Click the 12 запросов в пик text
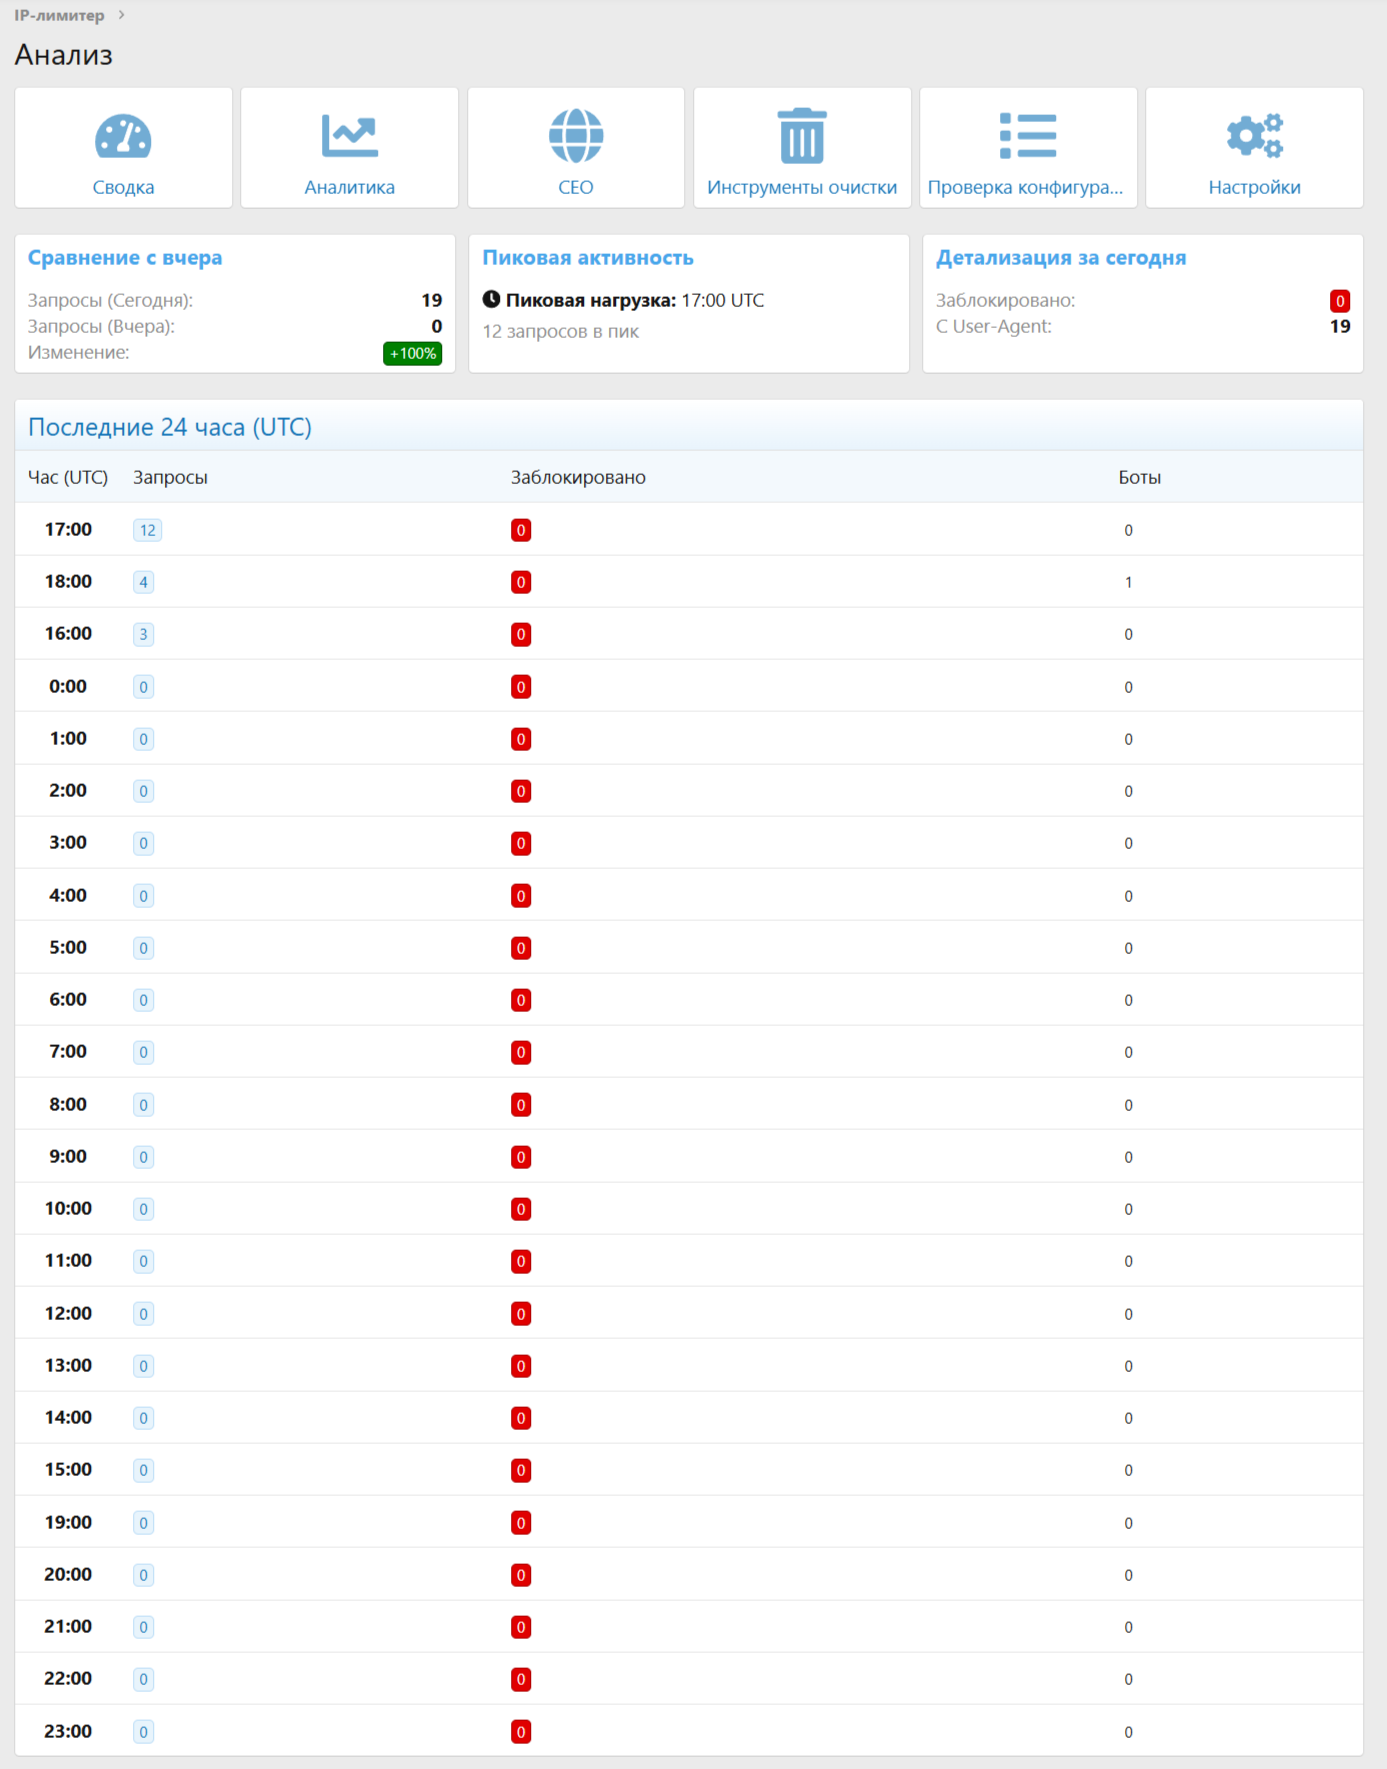 point(560,331)
